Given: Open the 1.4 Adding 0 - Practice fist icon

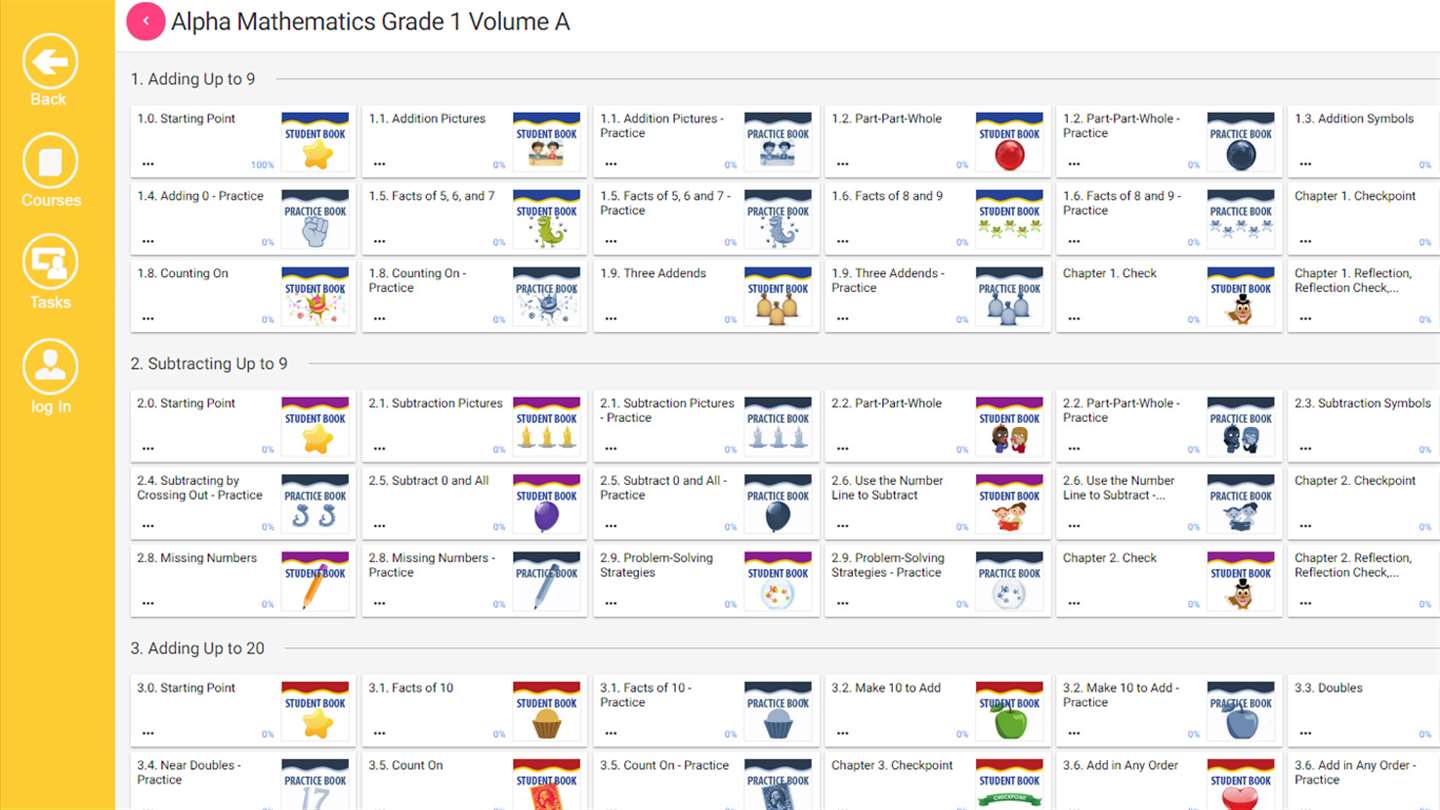Looking at the screenshot, I should click(315, 219).
